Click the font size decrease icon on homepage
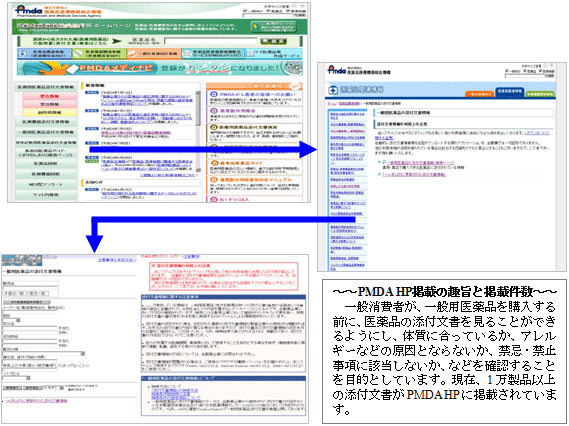 [x=294, y=6]
